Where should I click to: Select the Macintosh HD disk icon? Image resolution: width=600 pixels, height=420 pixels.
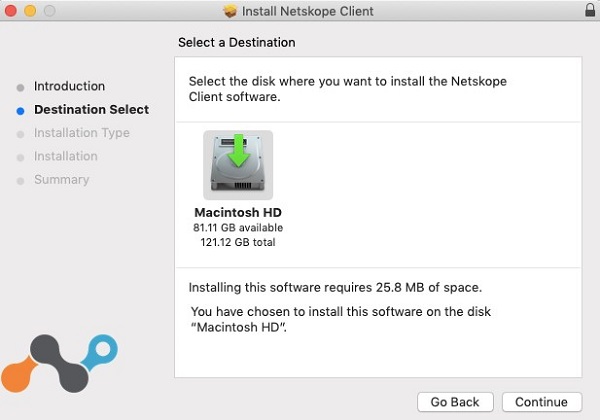pos(237,164)
